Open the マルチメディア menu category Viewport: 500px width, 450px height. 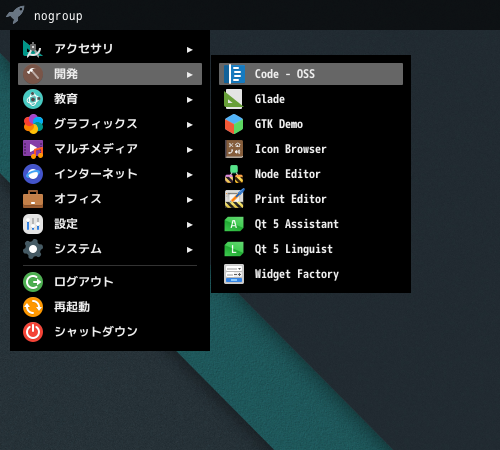(110, 149)
